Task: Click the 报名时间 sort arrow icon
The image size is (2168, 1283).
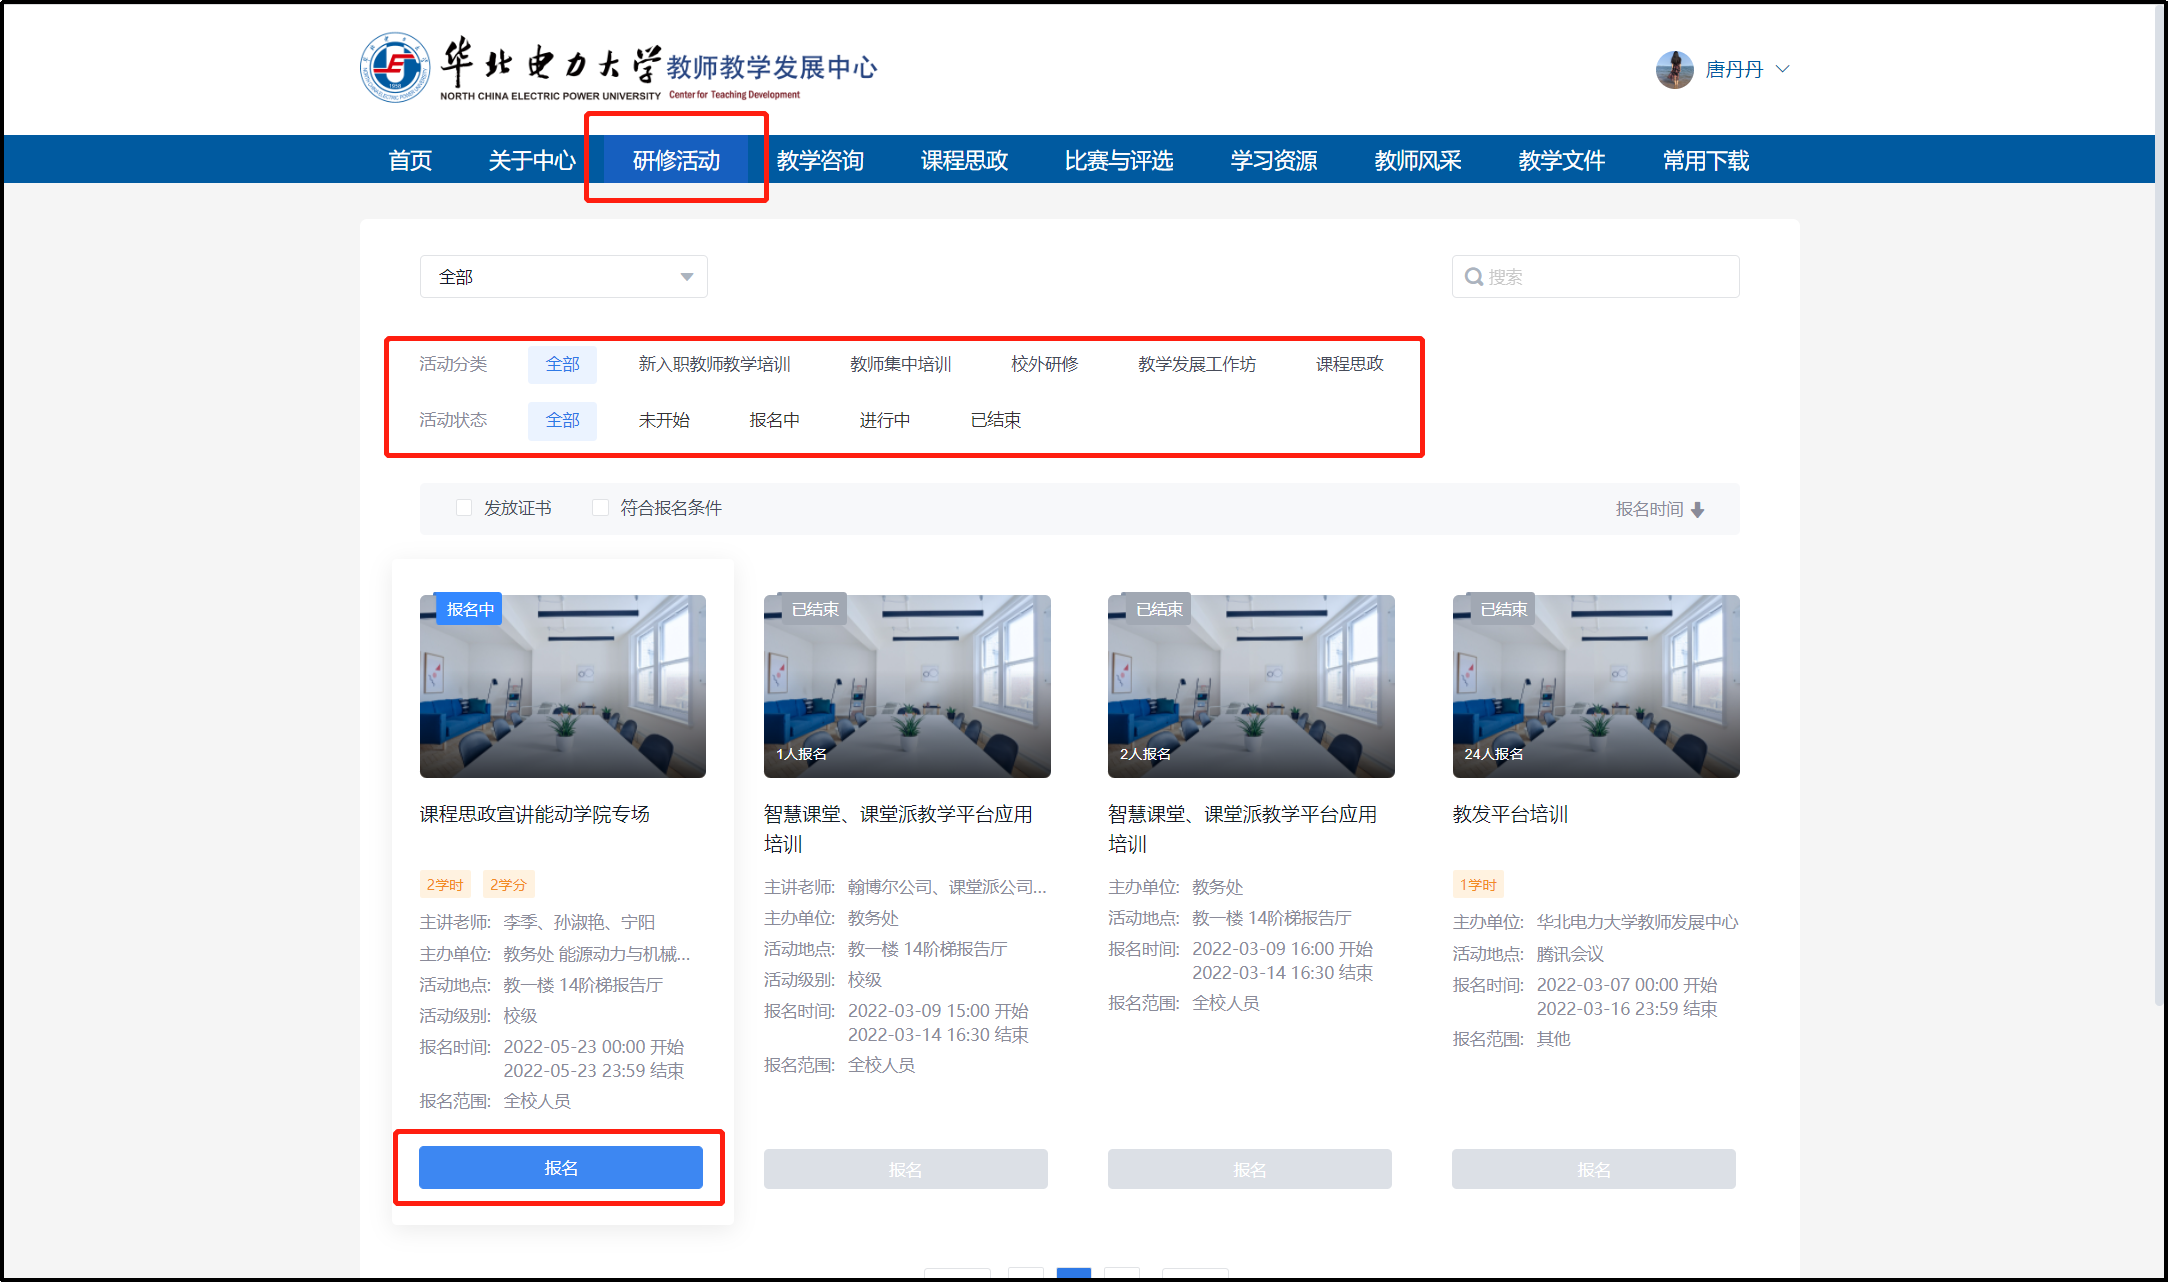Action: tap(1697, 510)
